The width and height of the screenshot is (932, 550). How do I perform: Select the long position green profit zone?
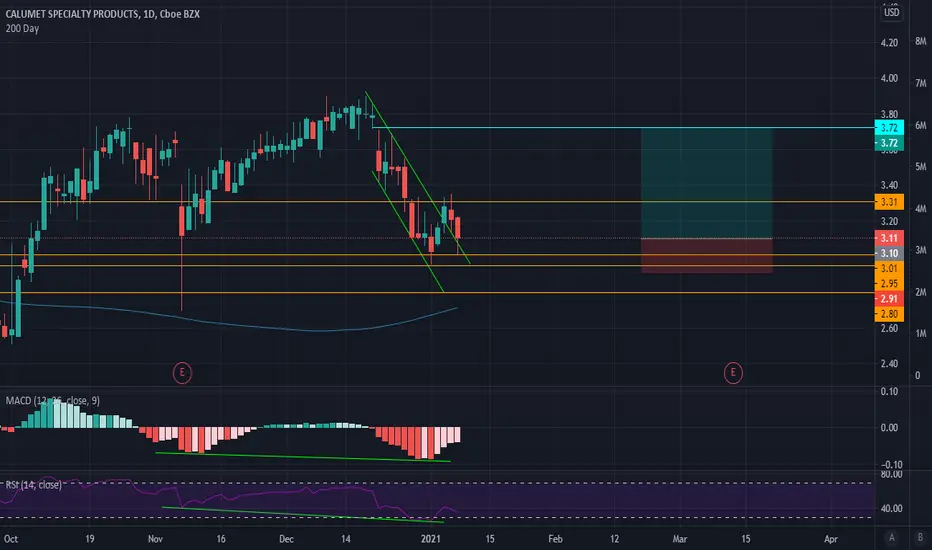click(x=707, y=183)
